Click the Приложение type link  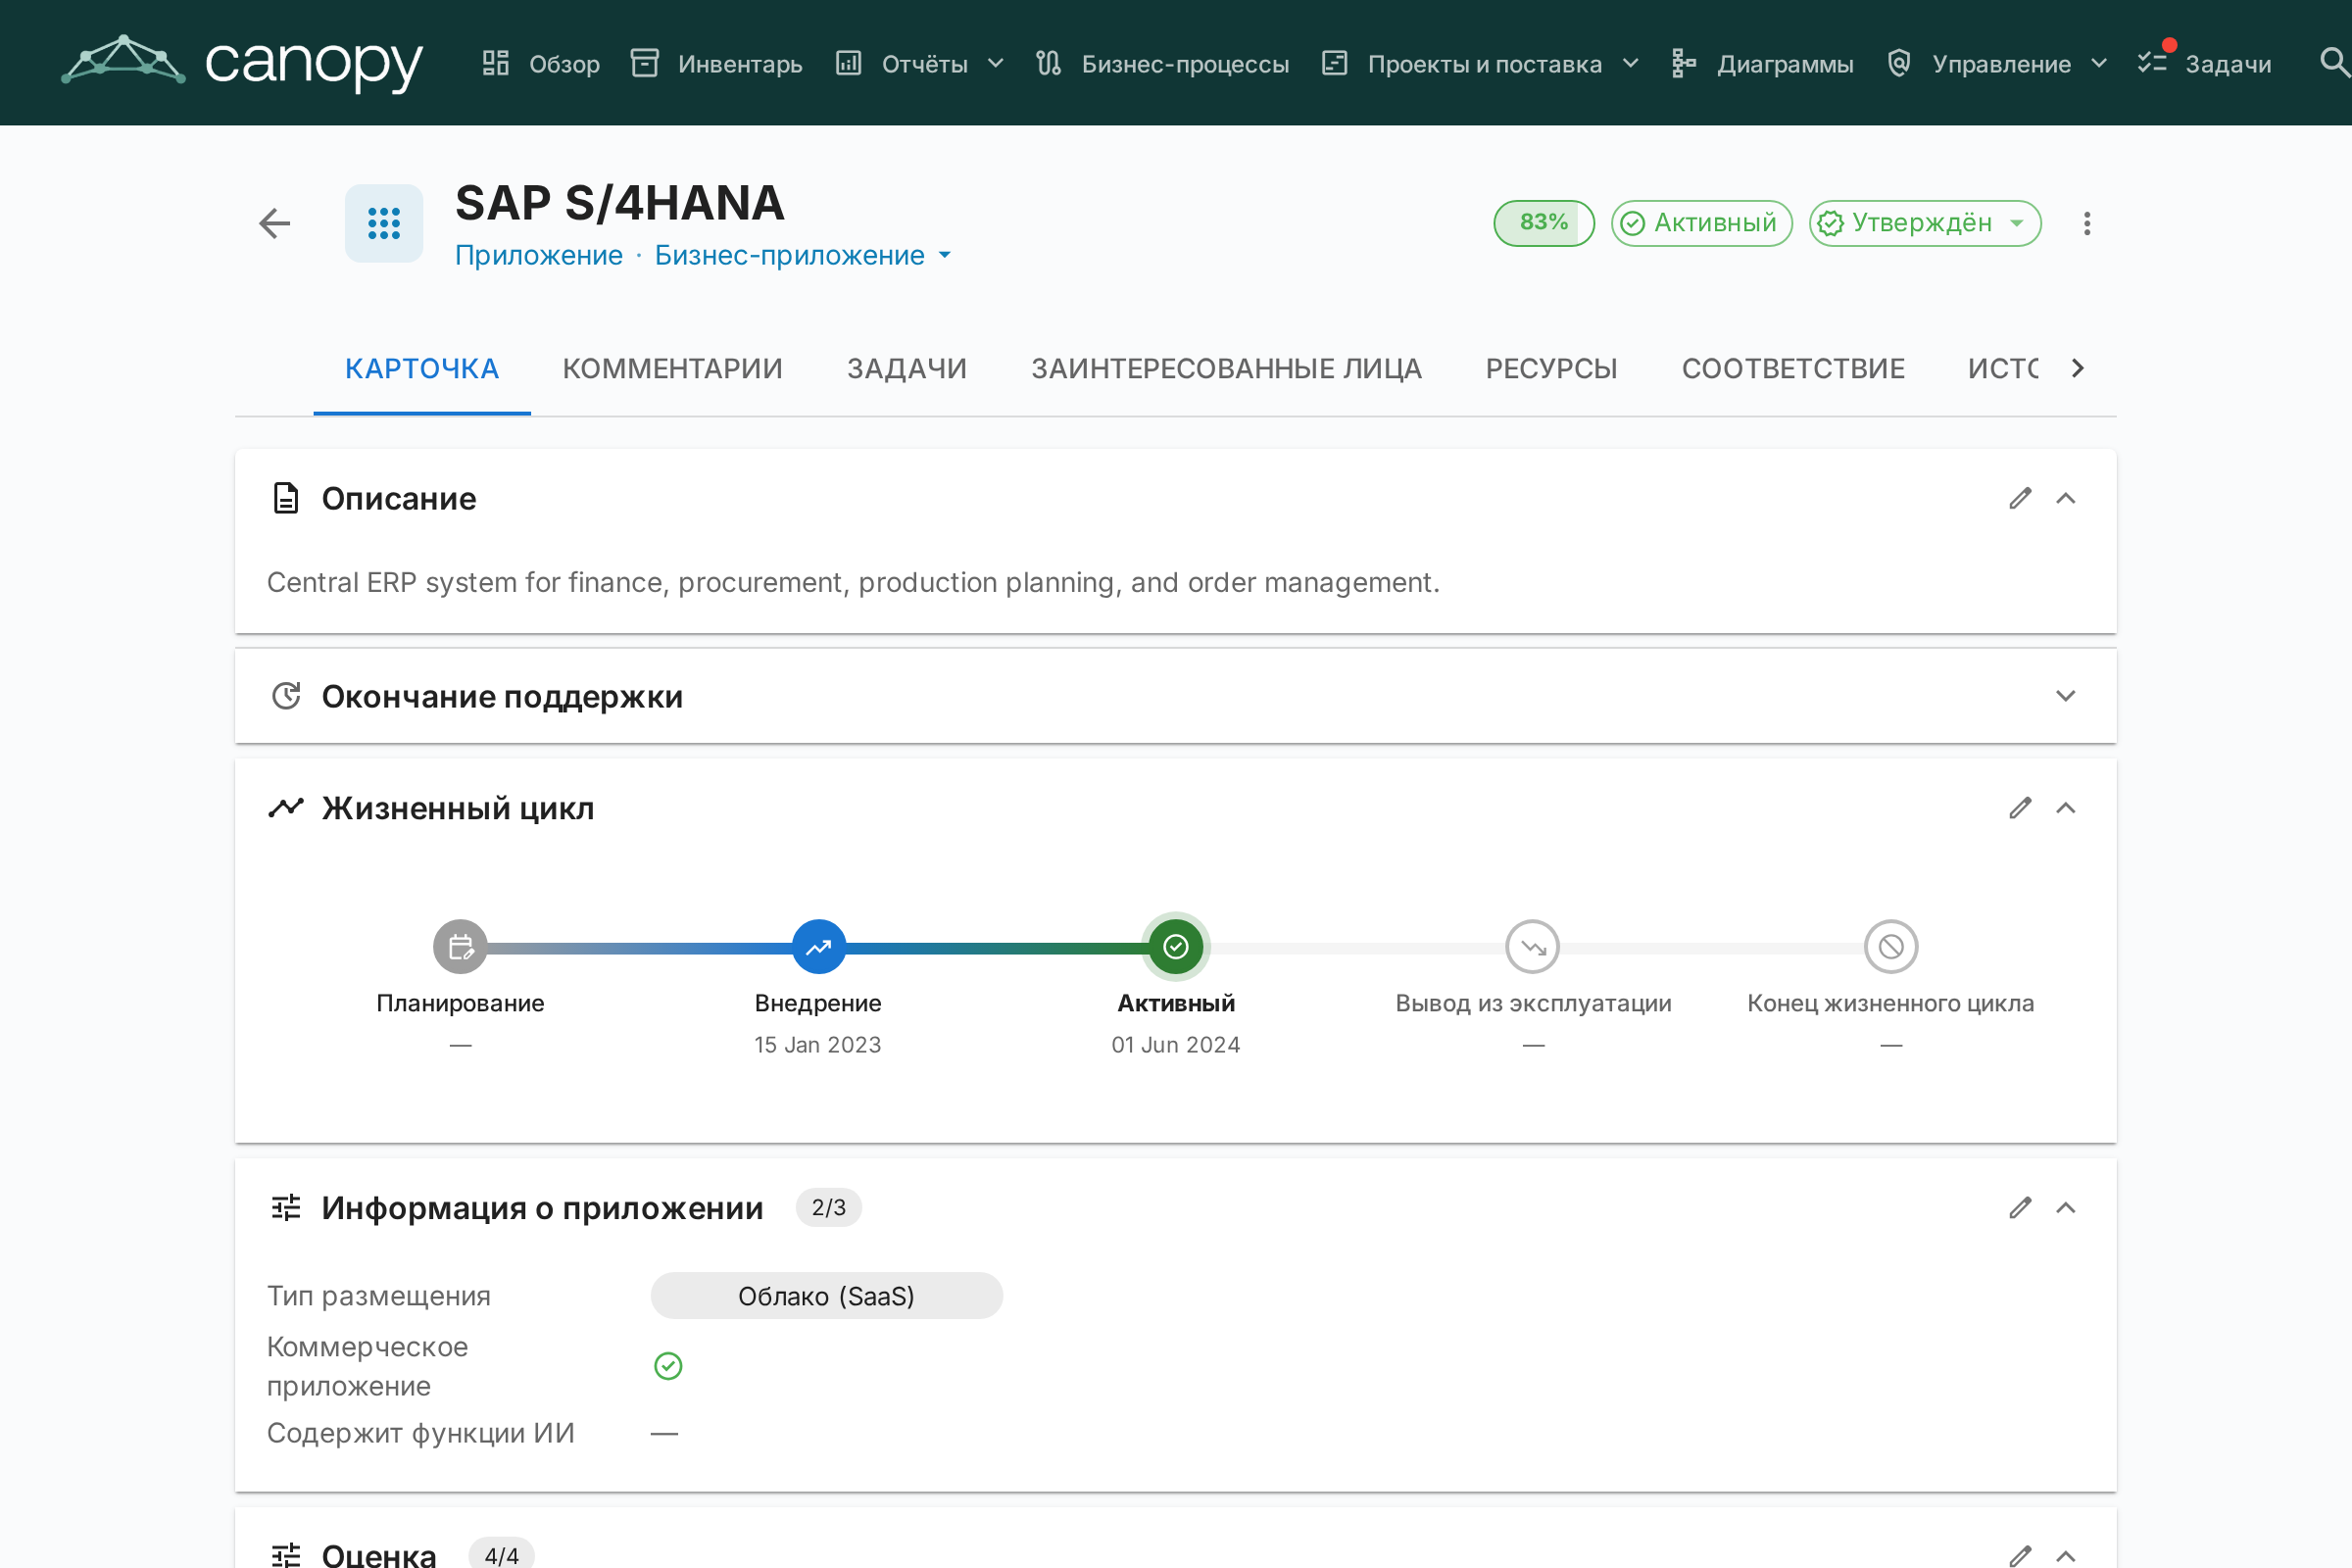coord(539,256)
